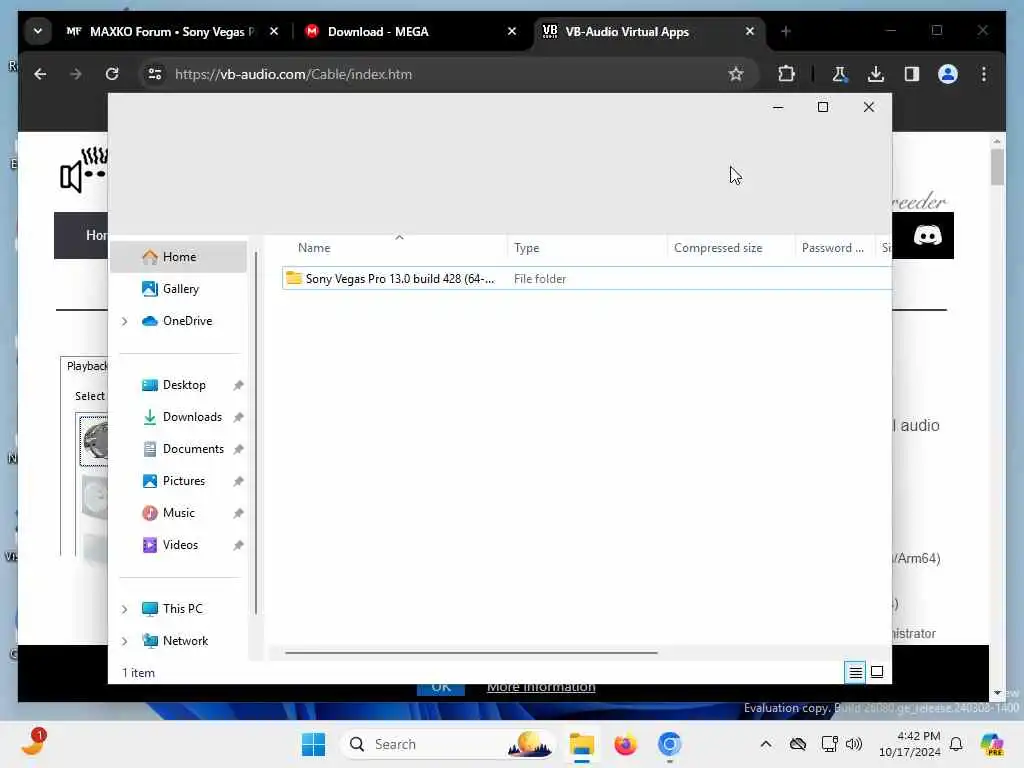Unpin Desktop using its pin icon
Screen dimensions: 1024x768
238,385
